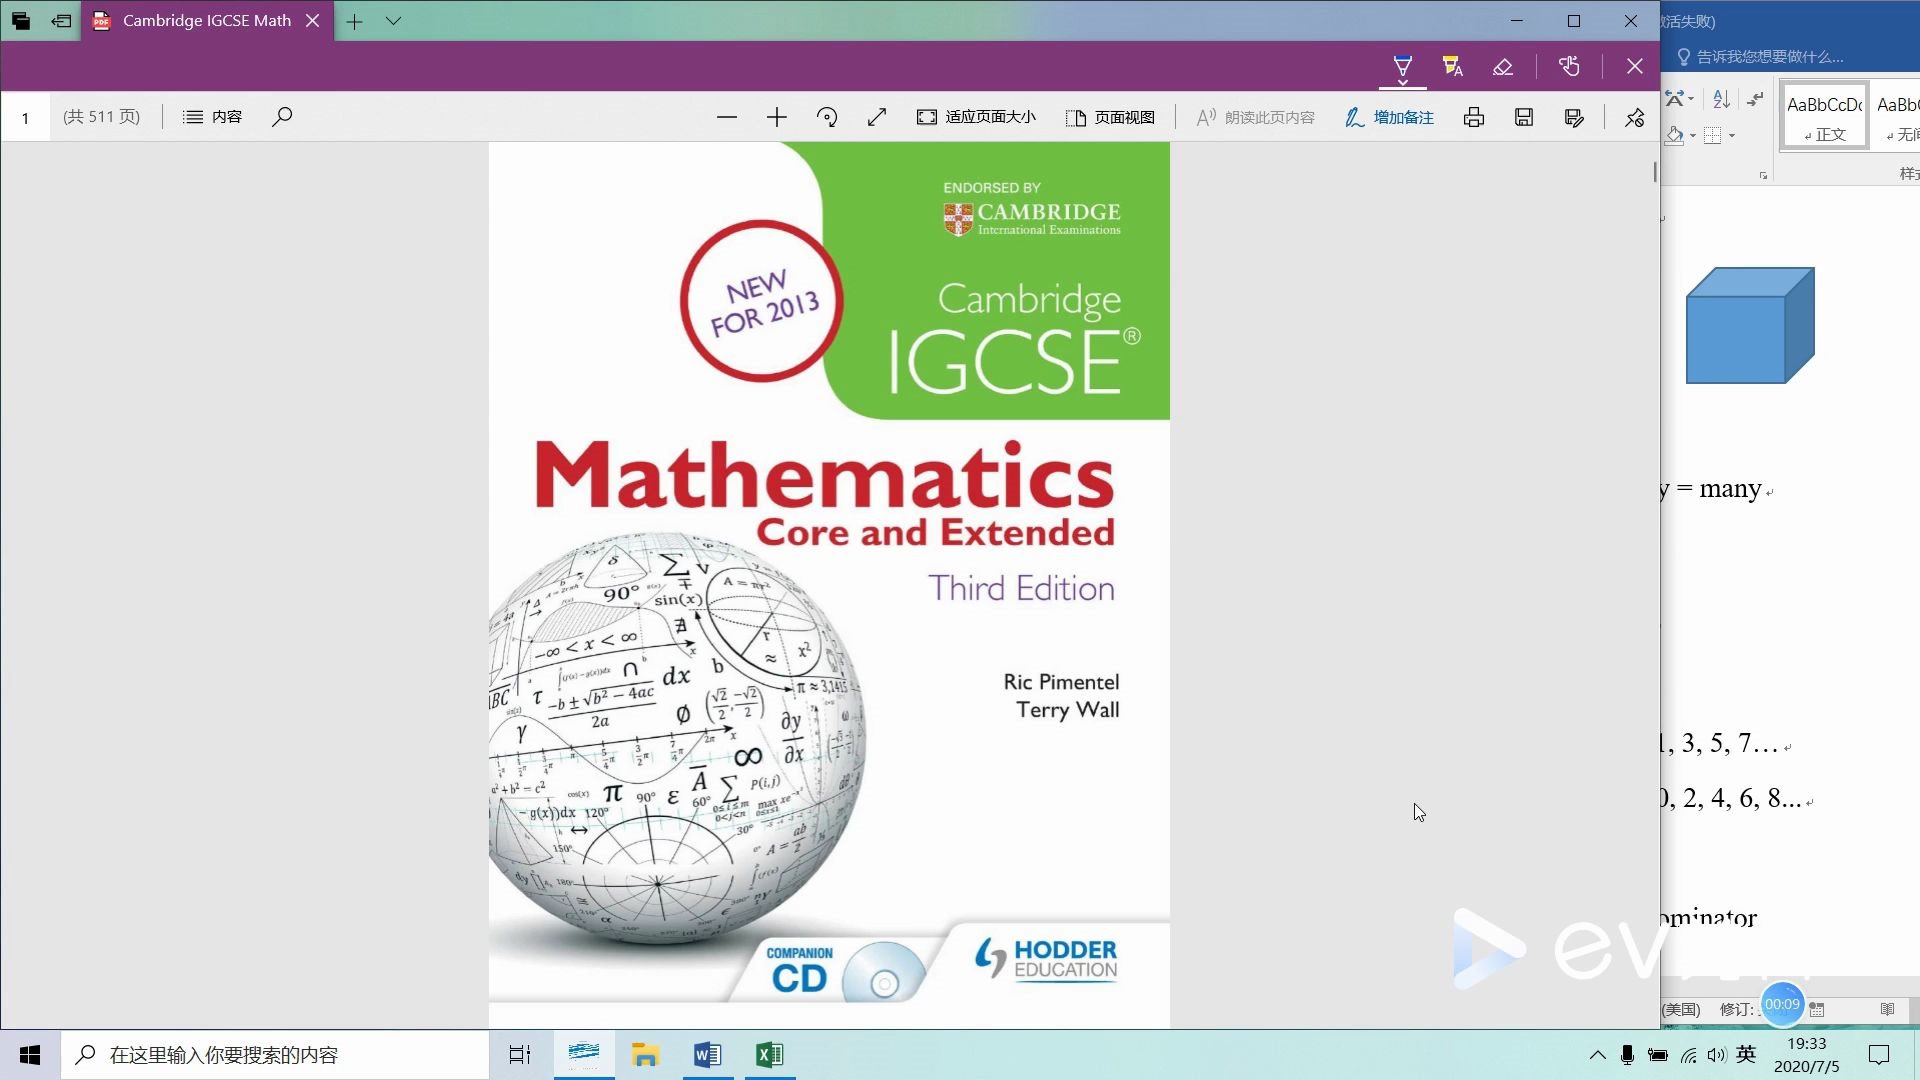Switch to Excel from taskbar
The width and height of the screenshot is (1920, 1080).
pos(770,1055)
